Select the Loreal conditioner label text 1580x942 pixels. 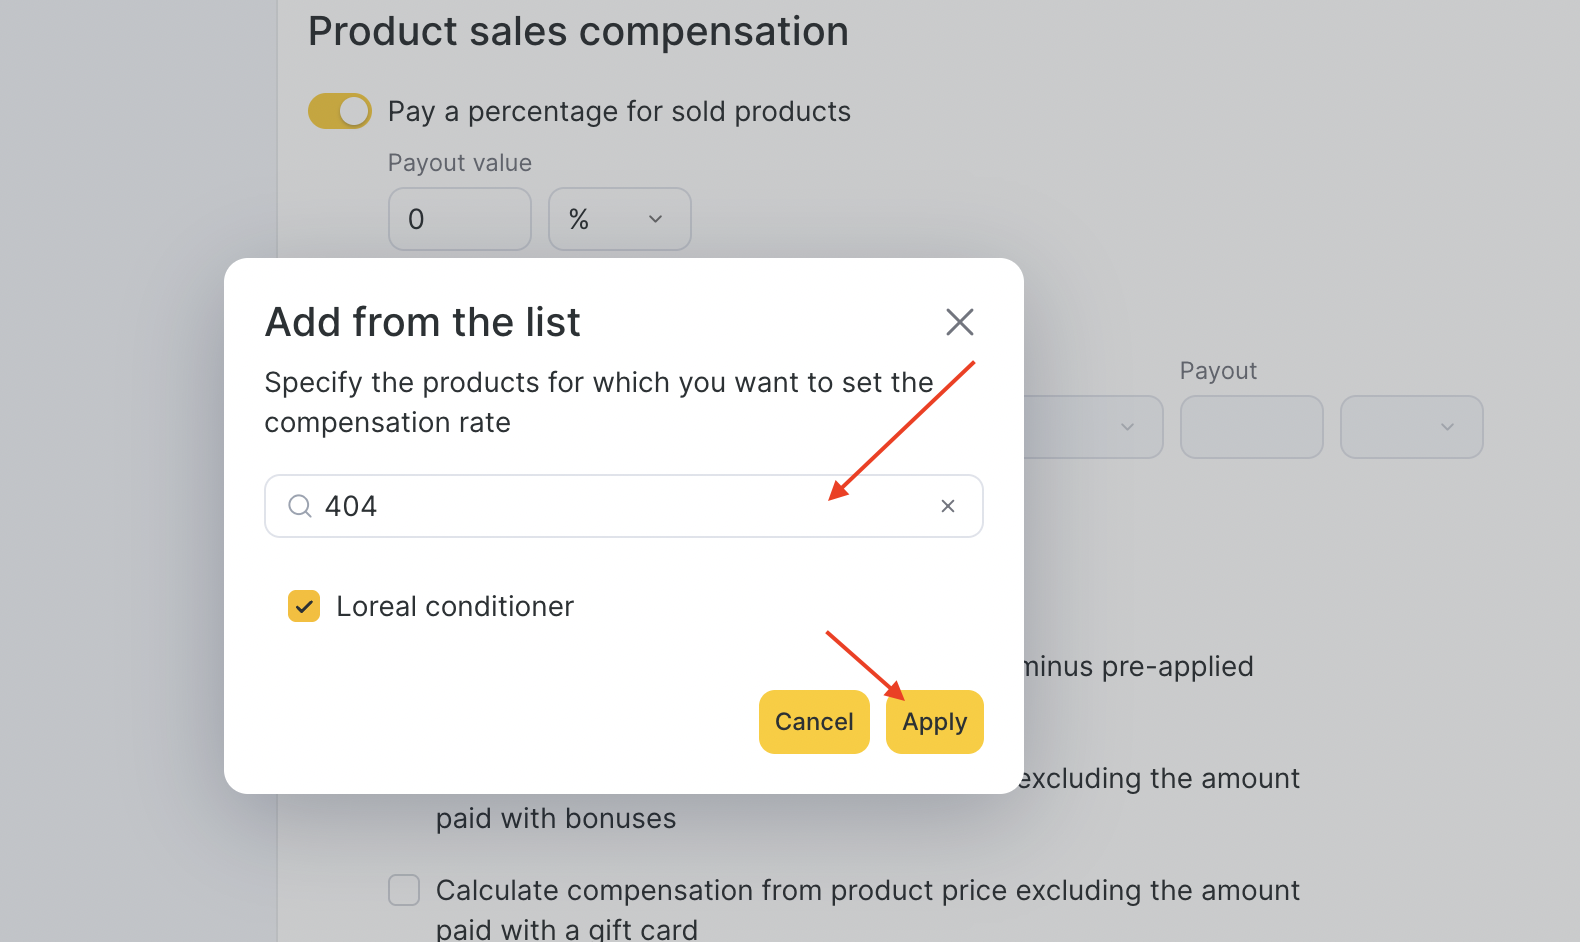coord(455,606)
